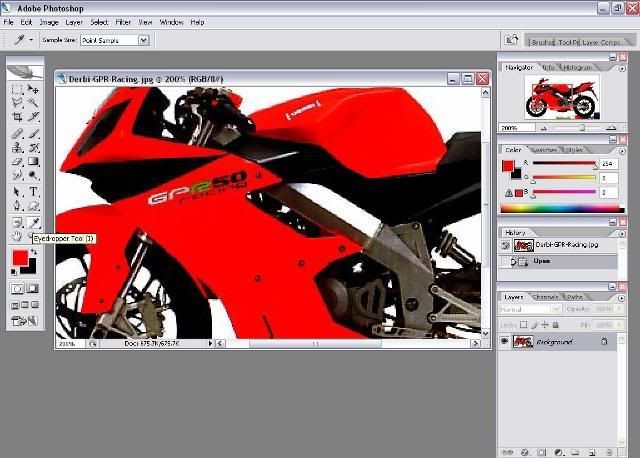640x458 pixels.
Task: Open the Color panel options menu
Action: click(x=622, y=151)
